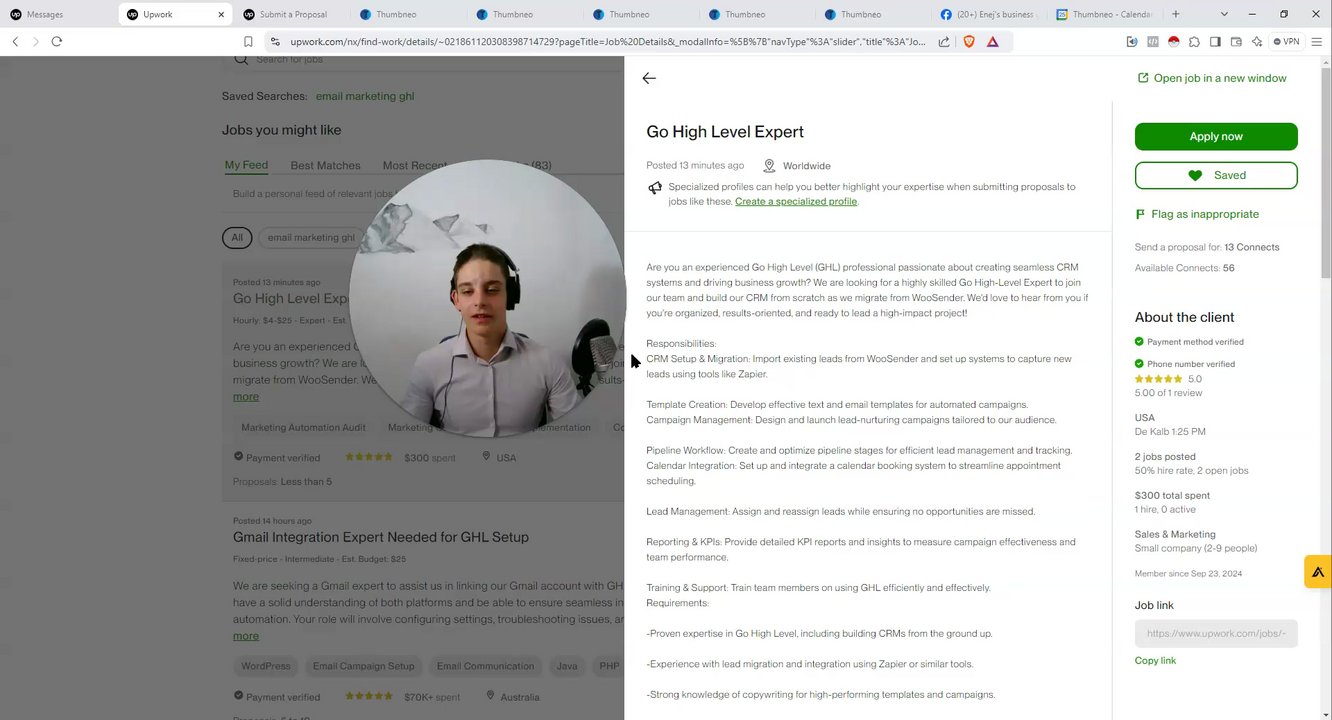This screenshot has width=1332, height=720.
Task: Select the My Feed tab
Action: [246, 165]
